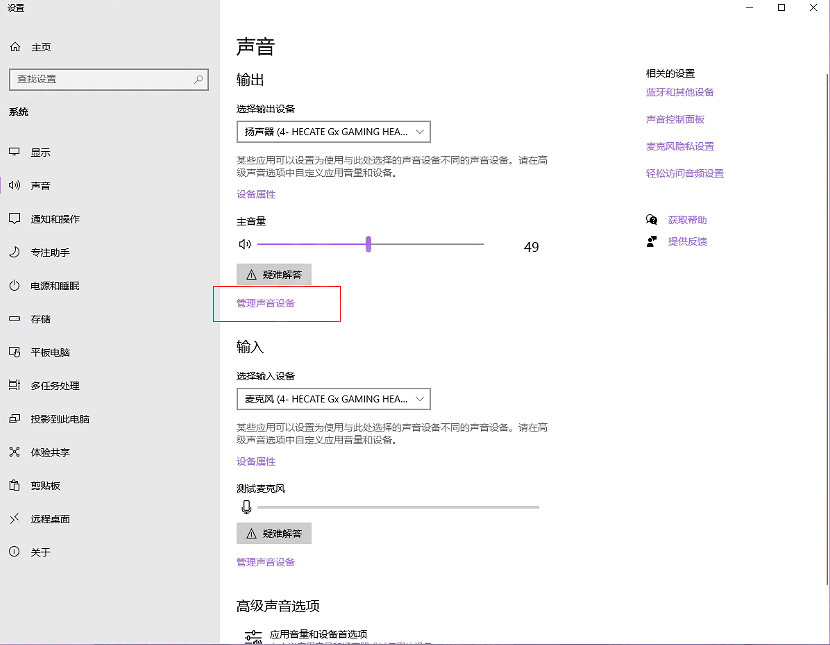Run 疑难解答 troubleshooter for output
The height and width of the screenshot is (645, 830).
tap(273, 273)
